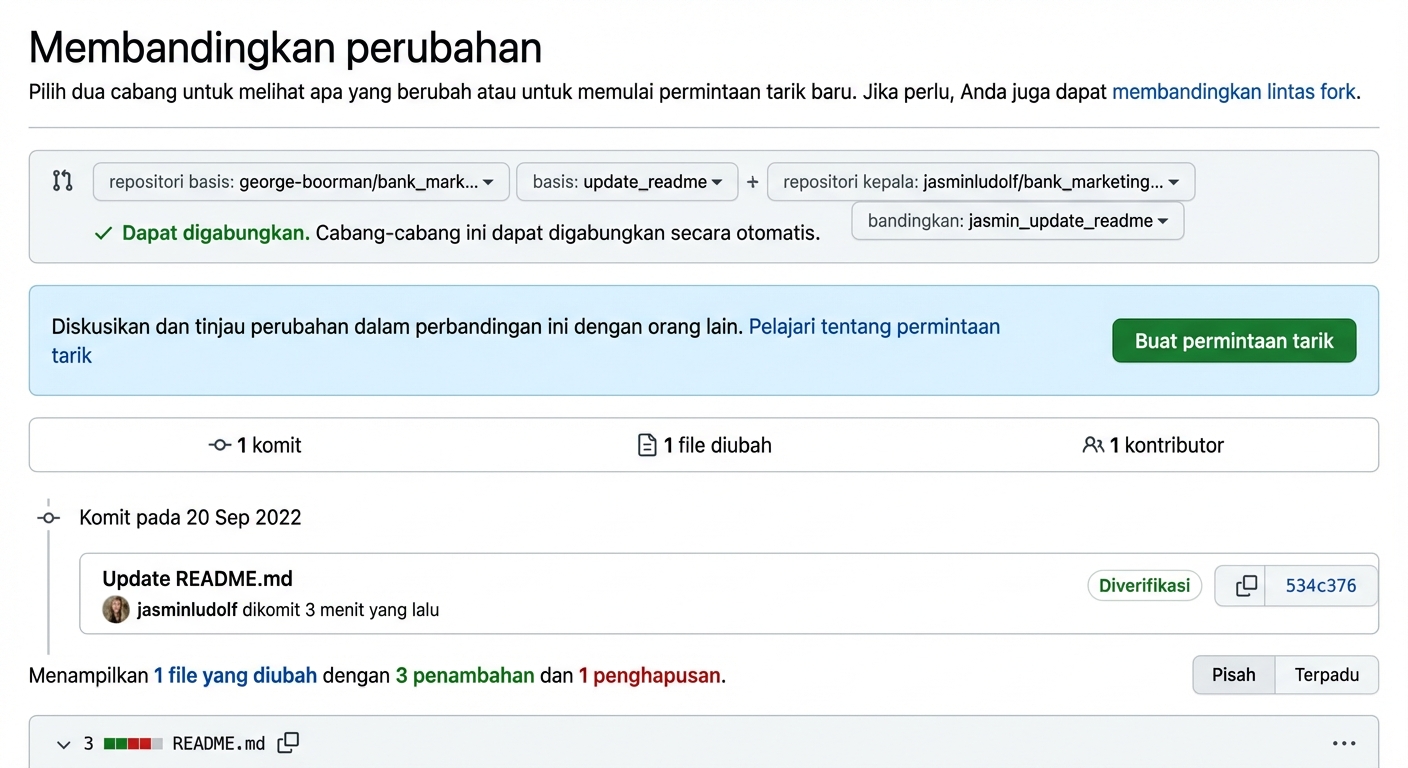This screenshot has height=768, width=1408.
Task: Click the diffstat colored squares for README.md
Action: [x=133, y=744]
